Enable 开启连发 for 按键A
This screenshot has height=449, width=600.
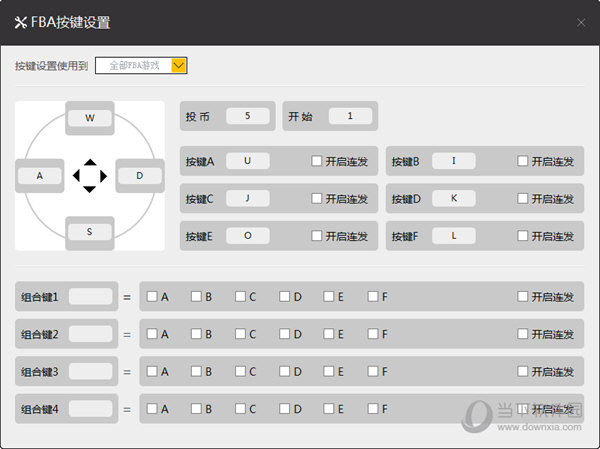click(x=316, y=161)
